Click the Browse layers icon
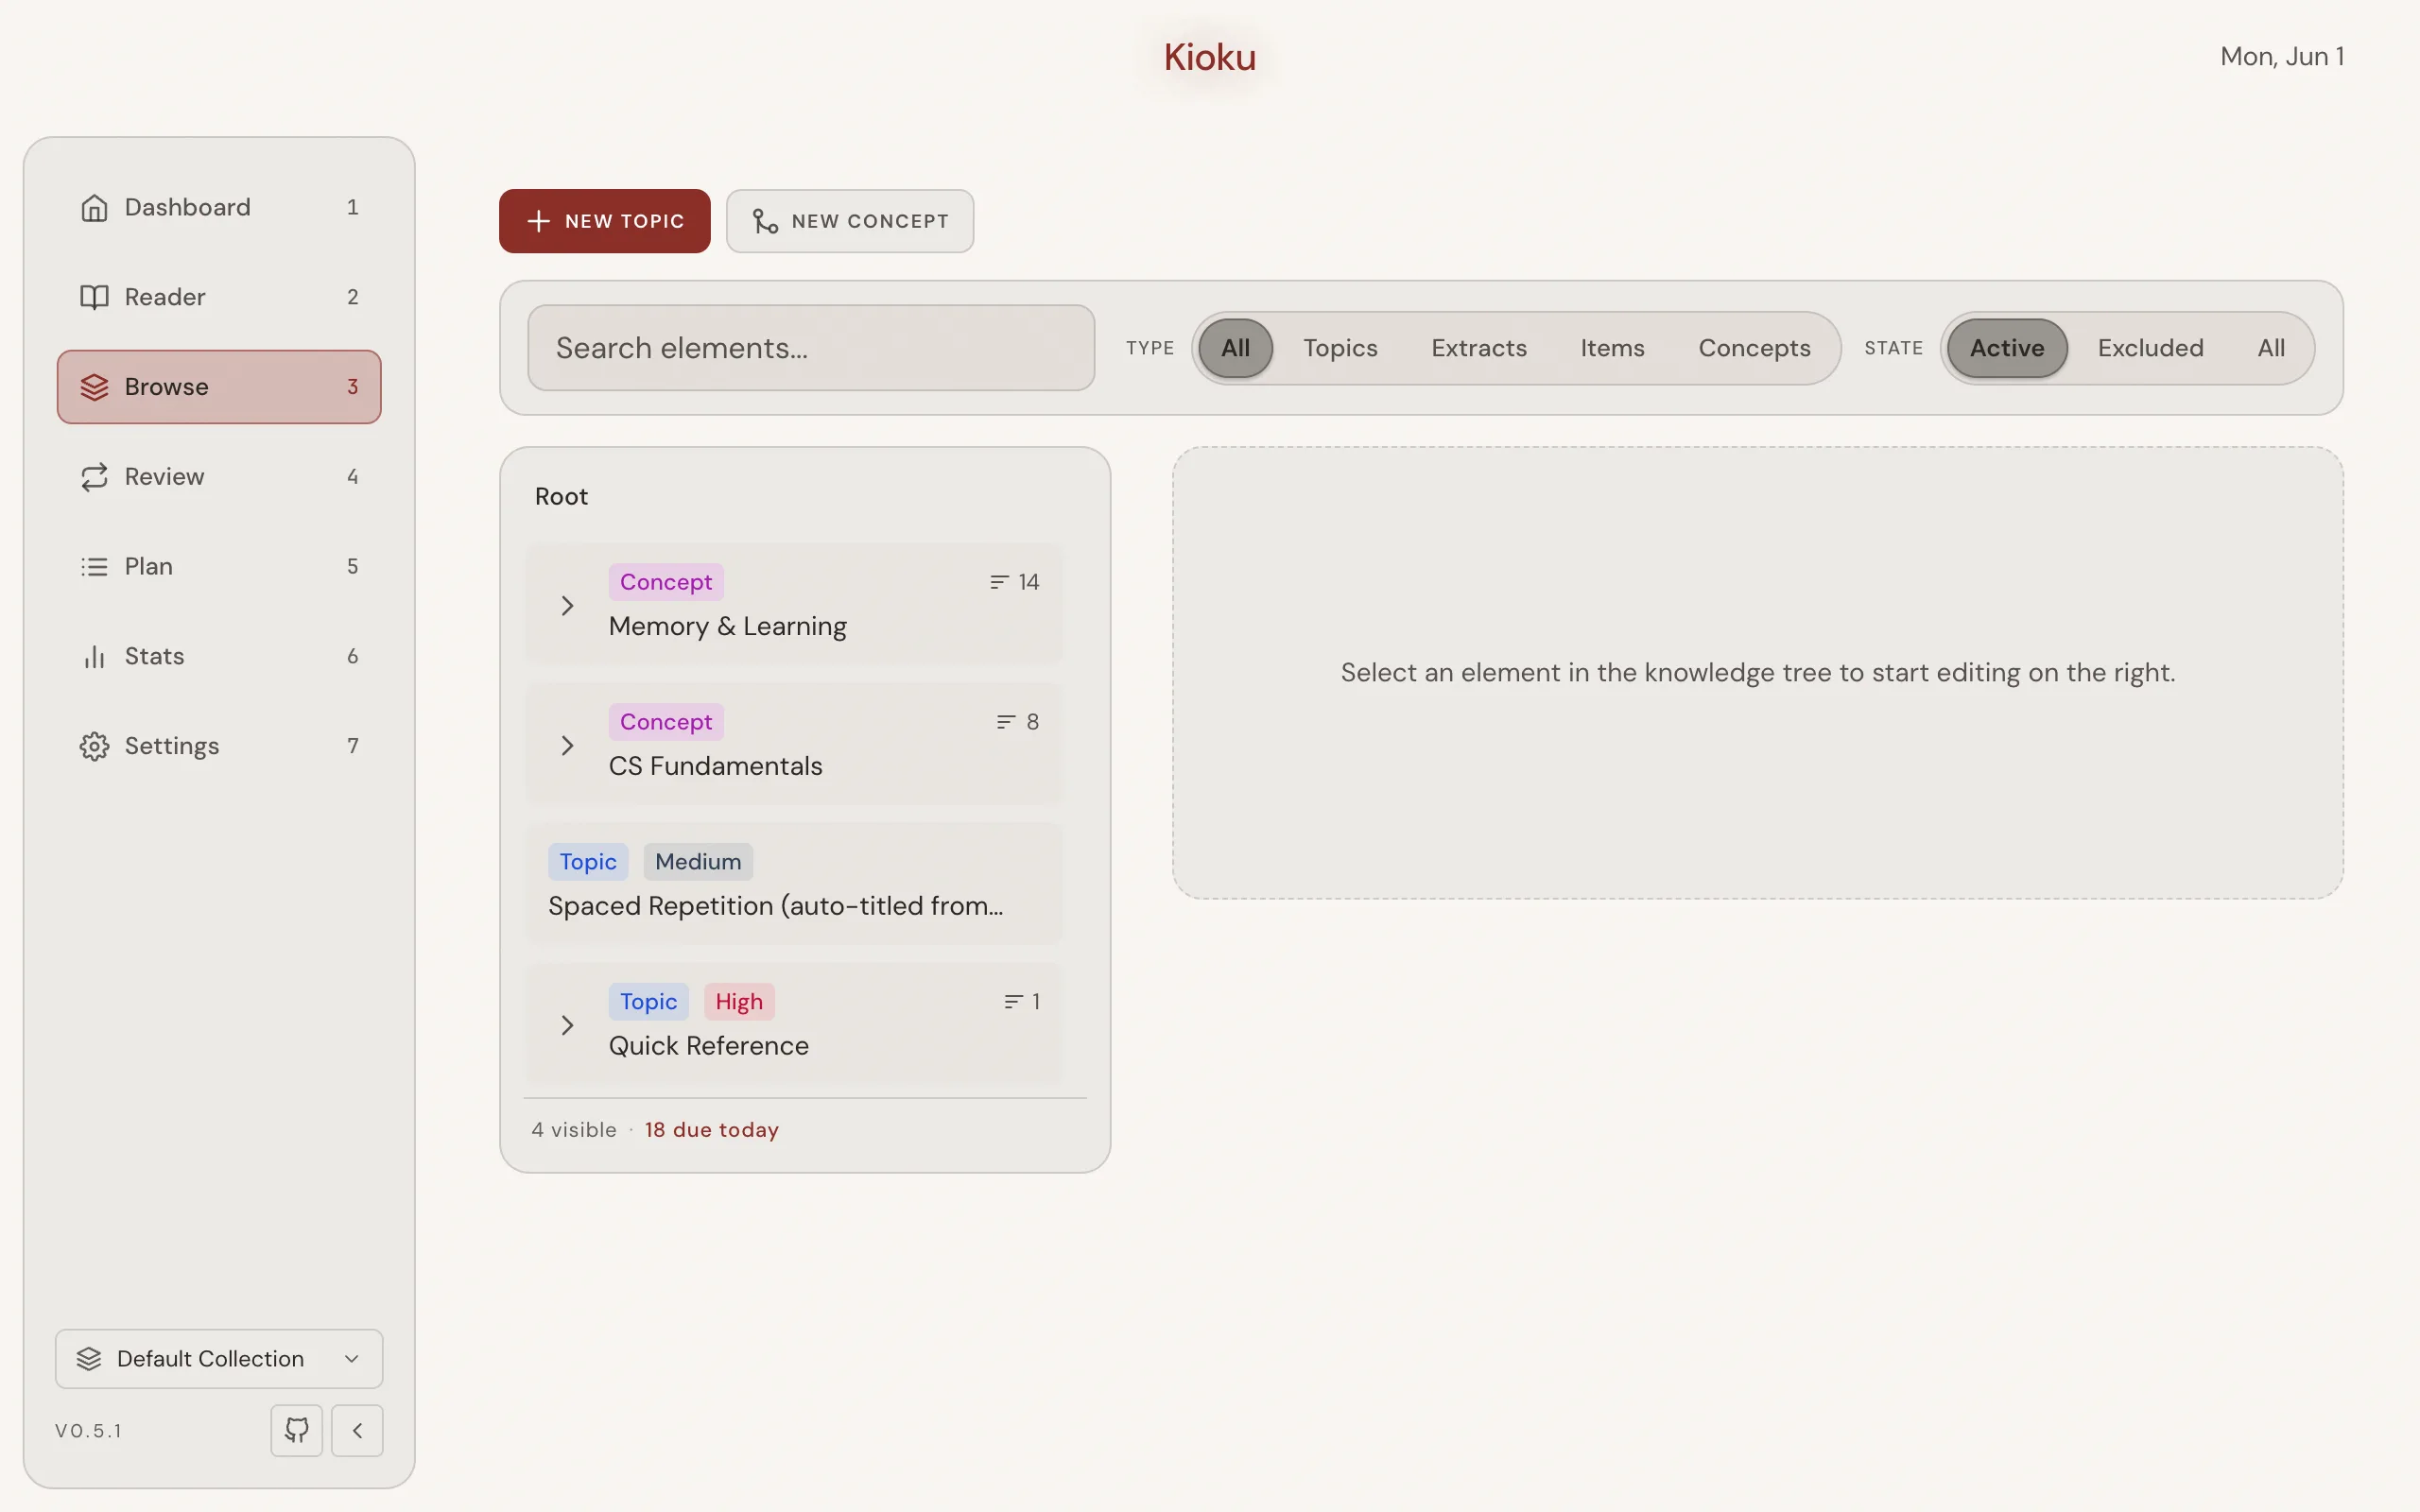 [x=94, y=387]
